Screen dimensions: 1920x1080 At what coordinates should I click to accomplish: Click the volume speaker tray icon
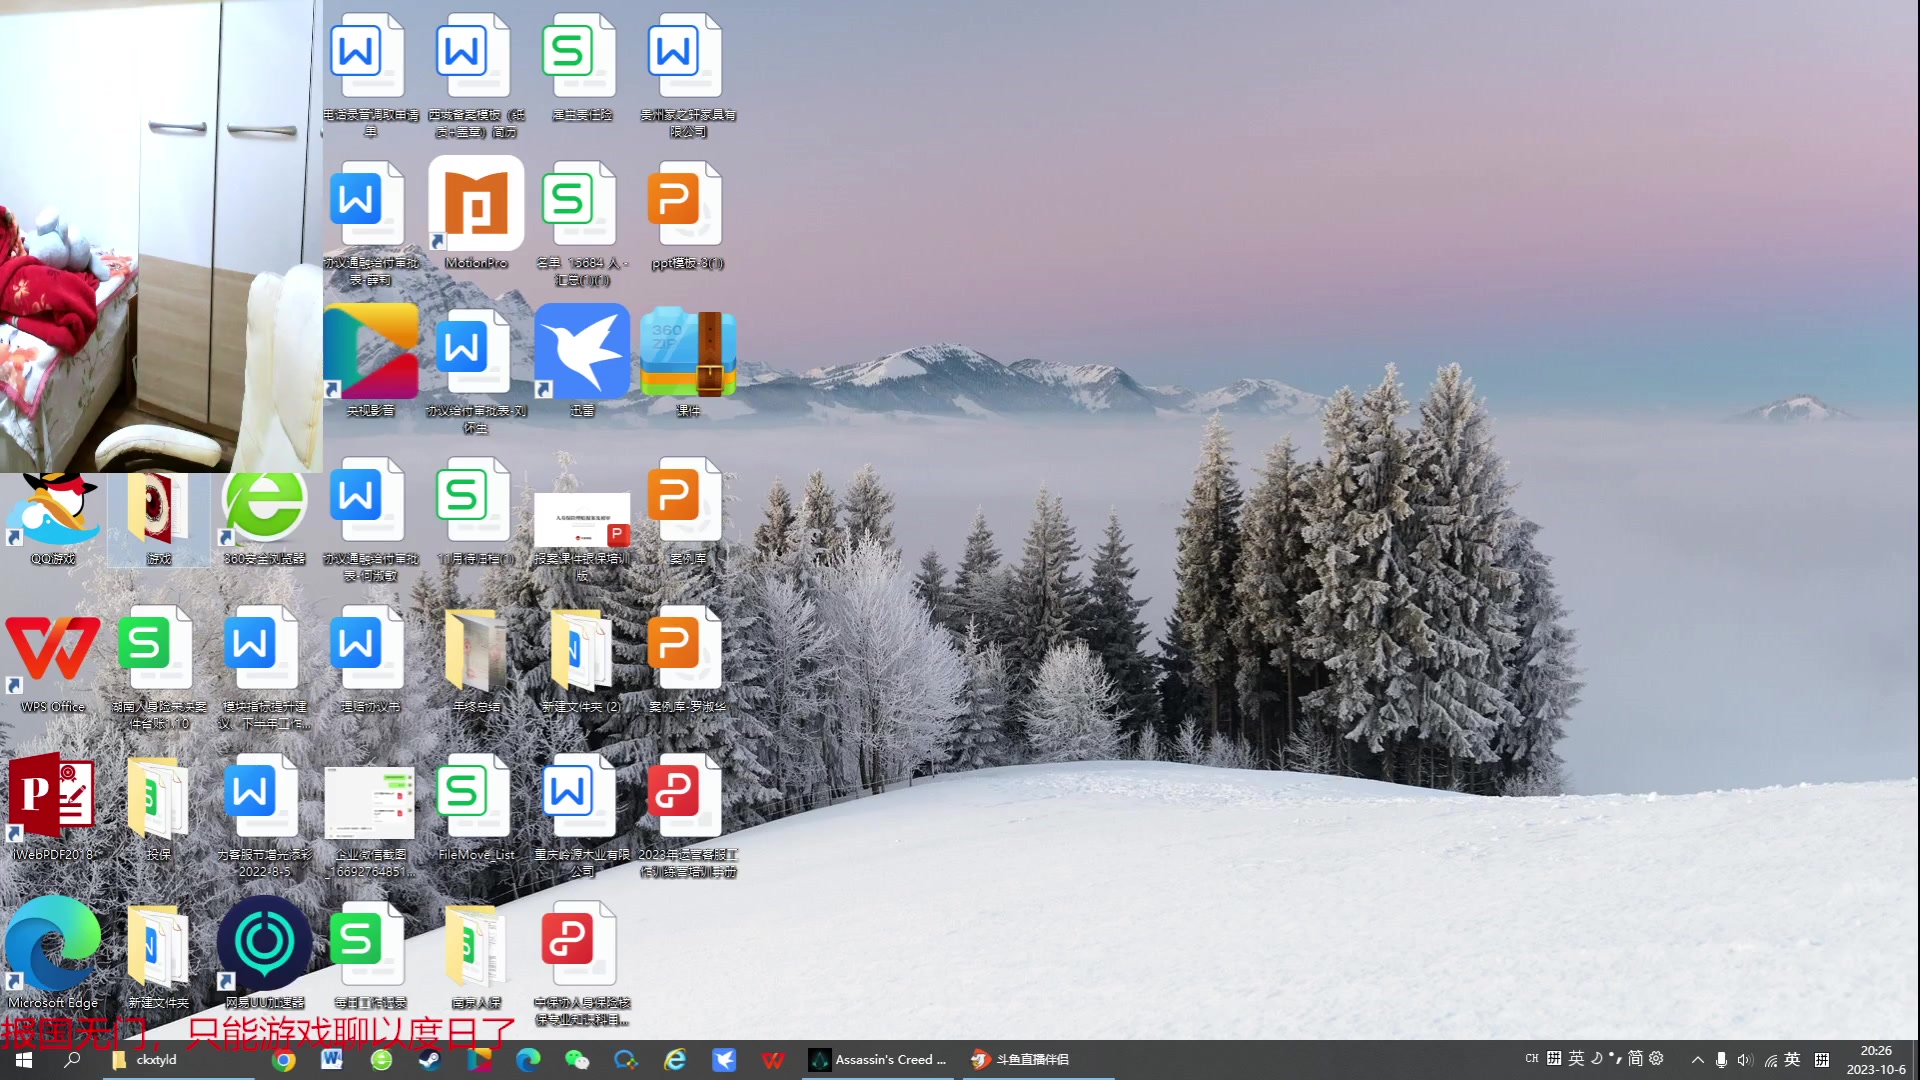1745,1060
